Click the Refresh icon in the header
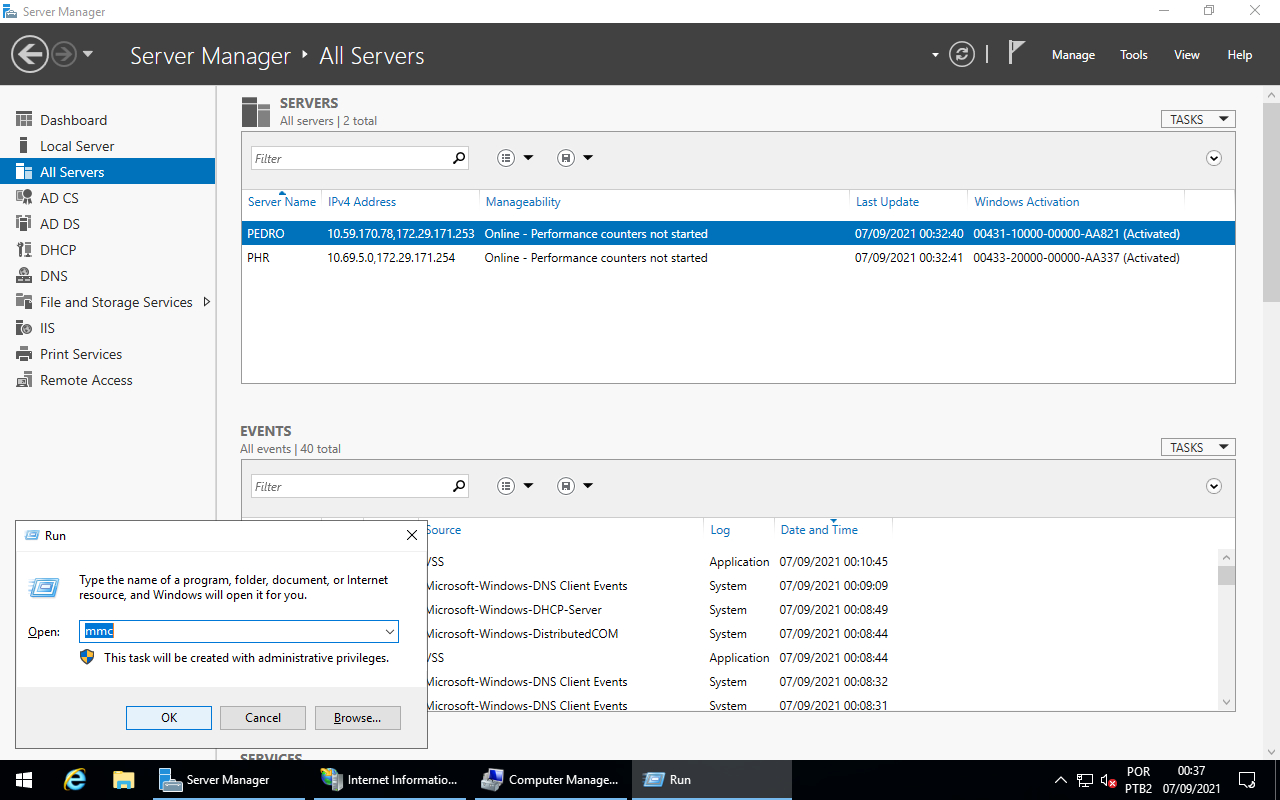1280x800 pixels. (961, 54)
